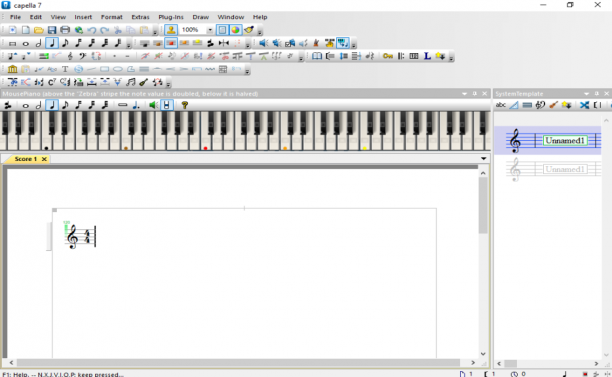The height and width of the screenshot is (377, 612).
Task: Click the guitar plug-in icon
Action: click(144, 82)
